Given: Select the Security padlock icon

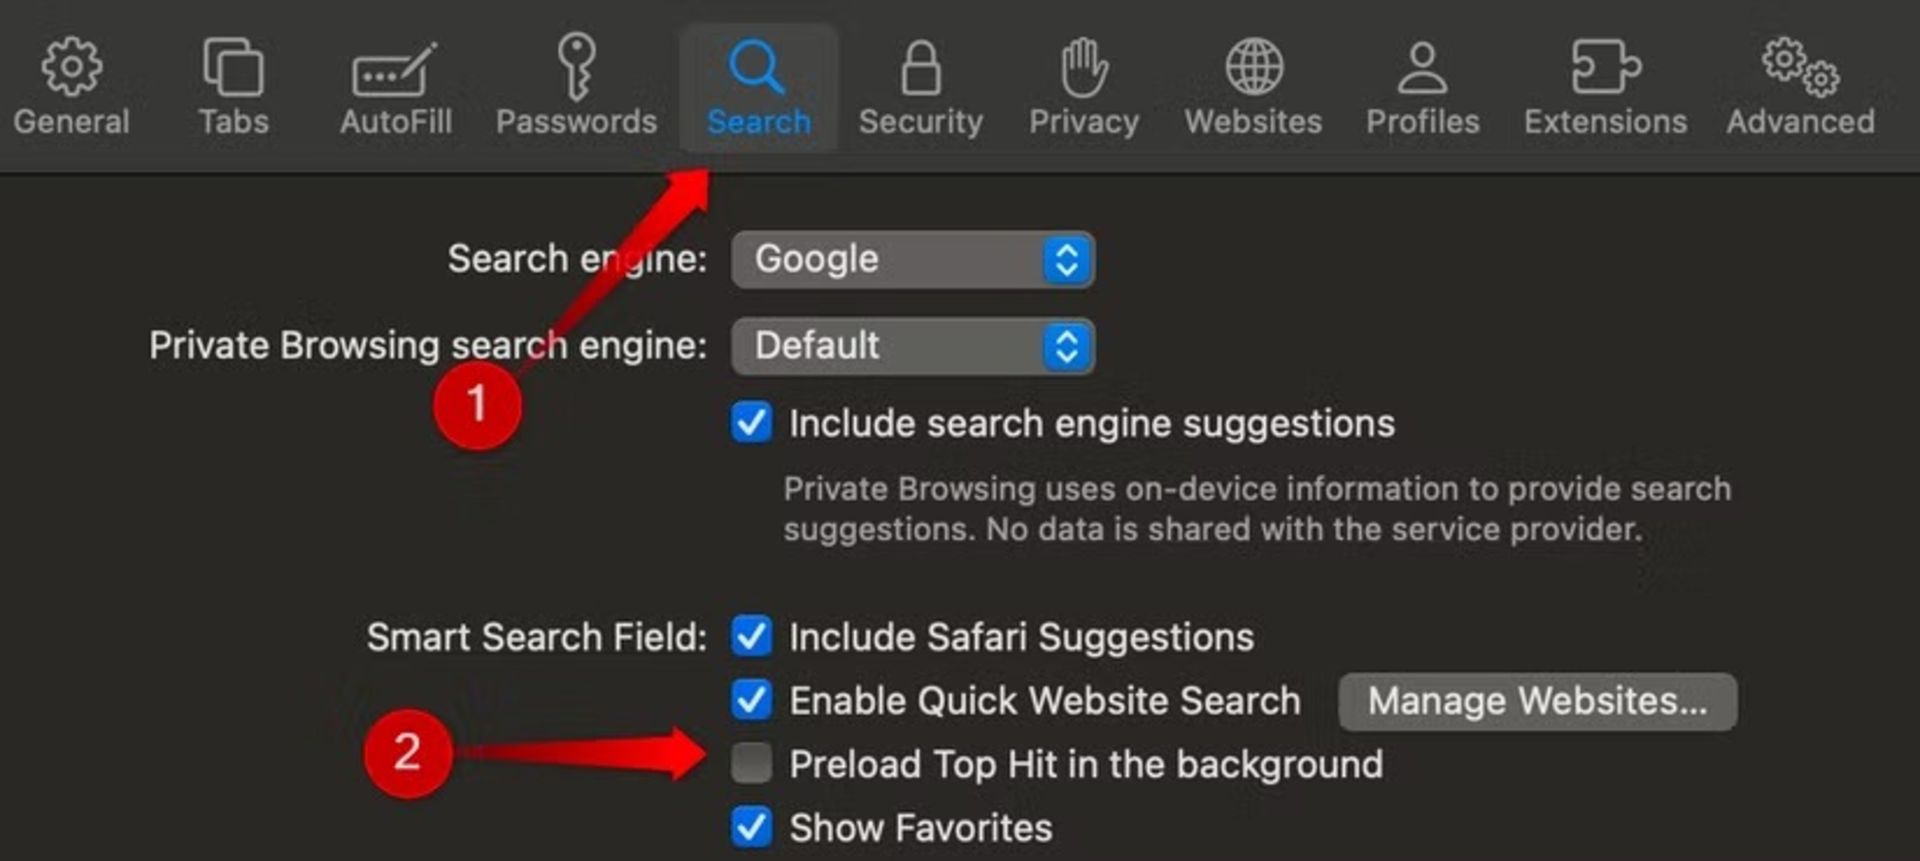Looking at the screenshot, I should (921, 68).
